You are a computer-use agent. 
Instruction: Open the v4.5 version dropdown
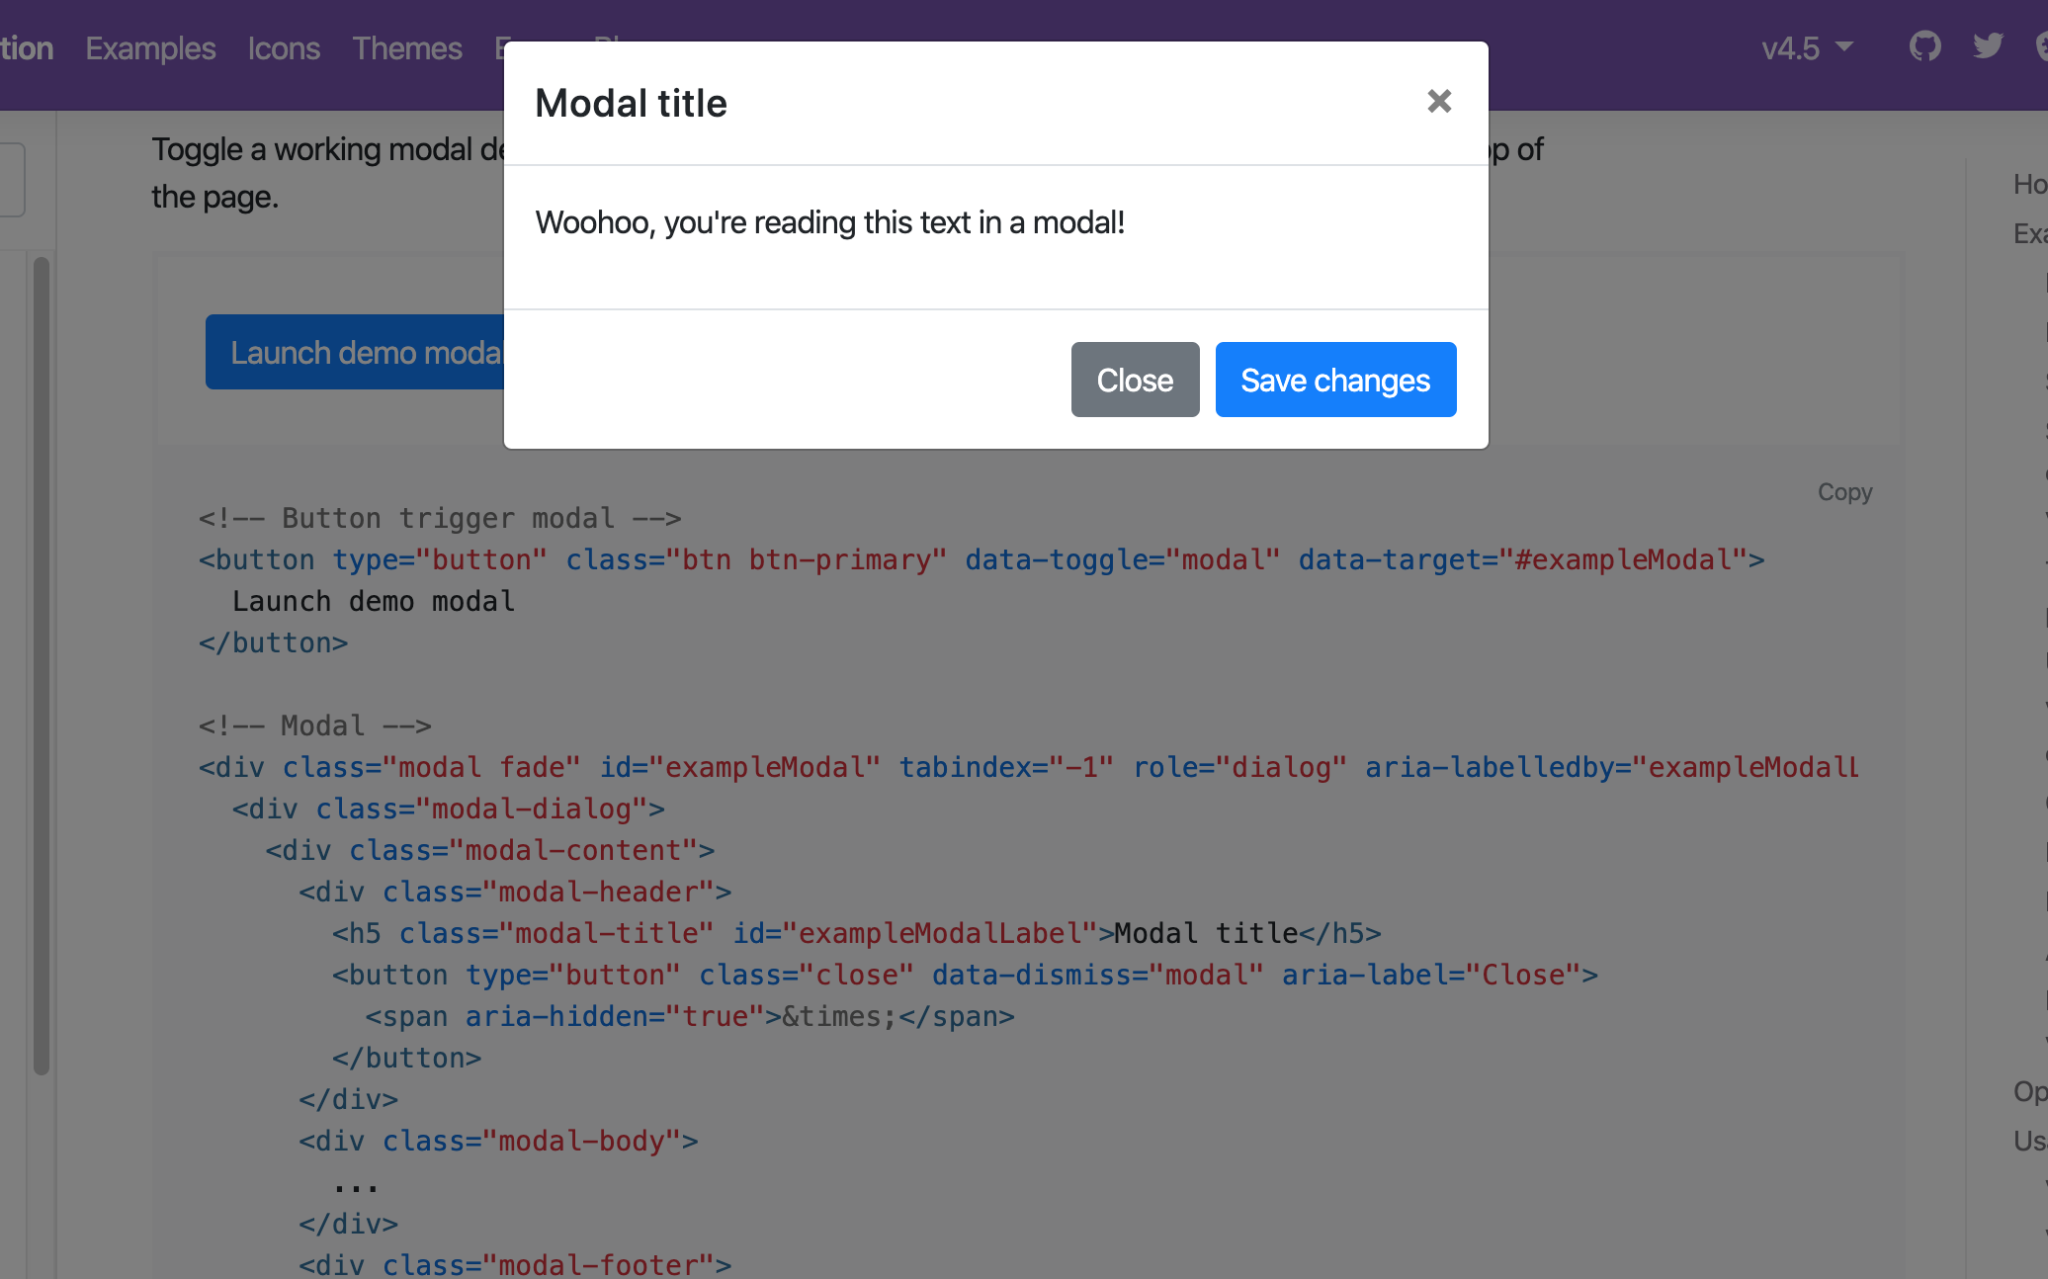click(1806, 48)
